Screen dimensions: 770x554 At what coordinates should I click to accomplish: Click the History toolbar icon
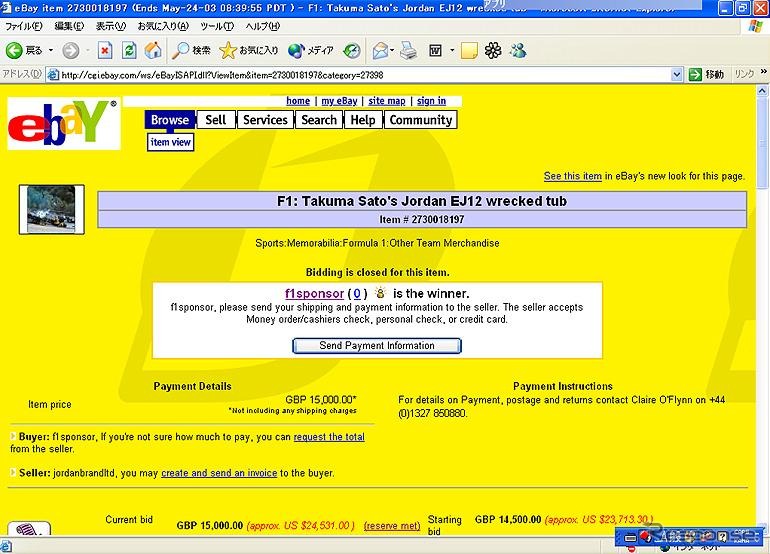coord(352,50)
